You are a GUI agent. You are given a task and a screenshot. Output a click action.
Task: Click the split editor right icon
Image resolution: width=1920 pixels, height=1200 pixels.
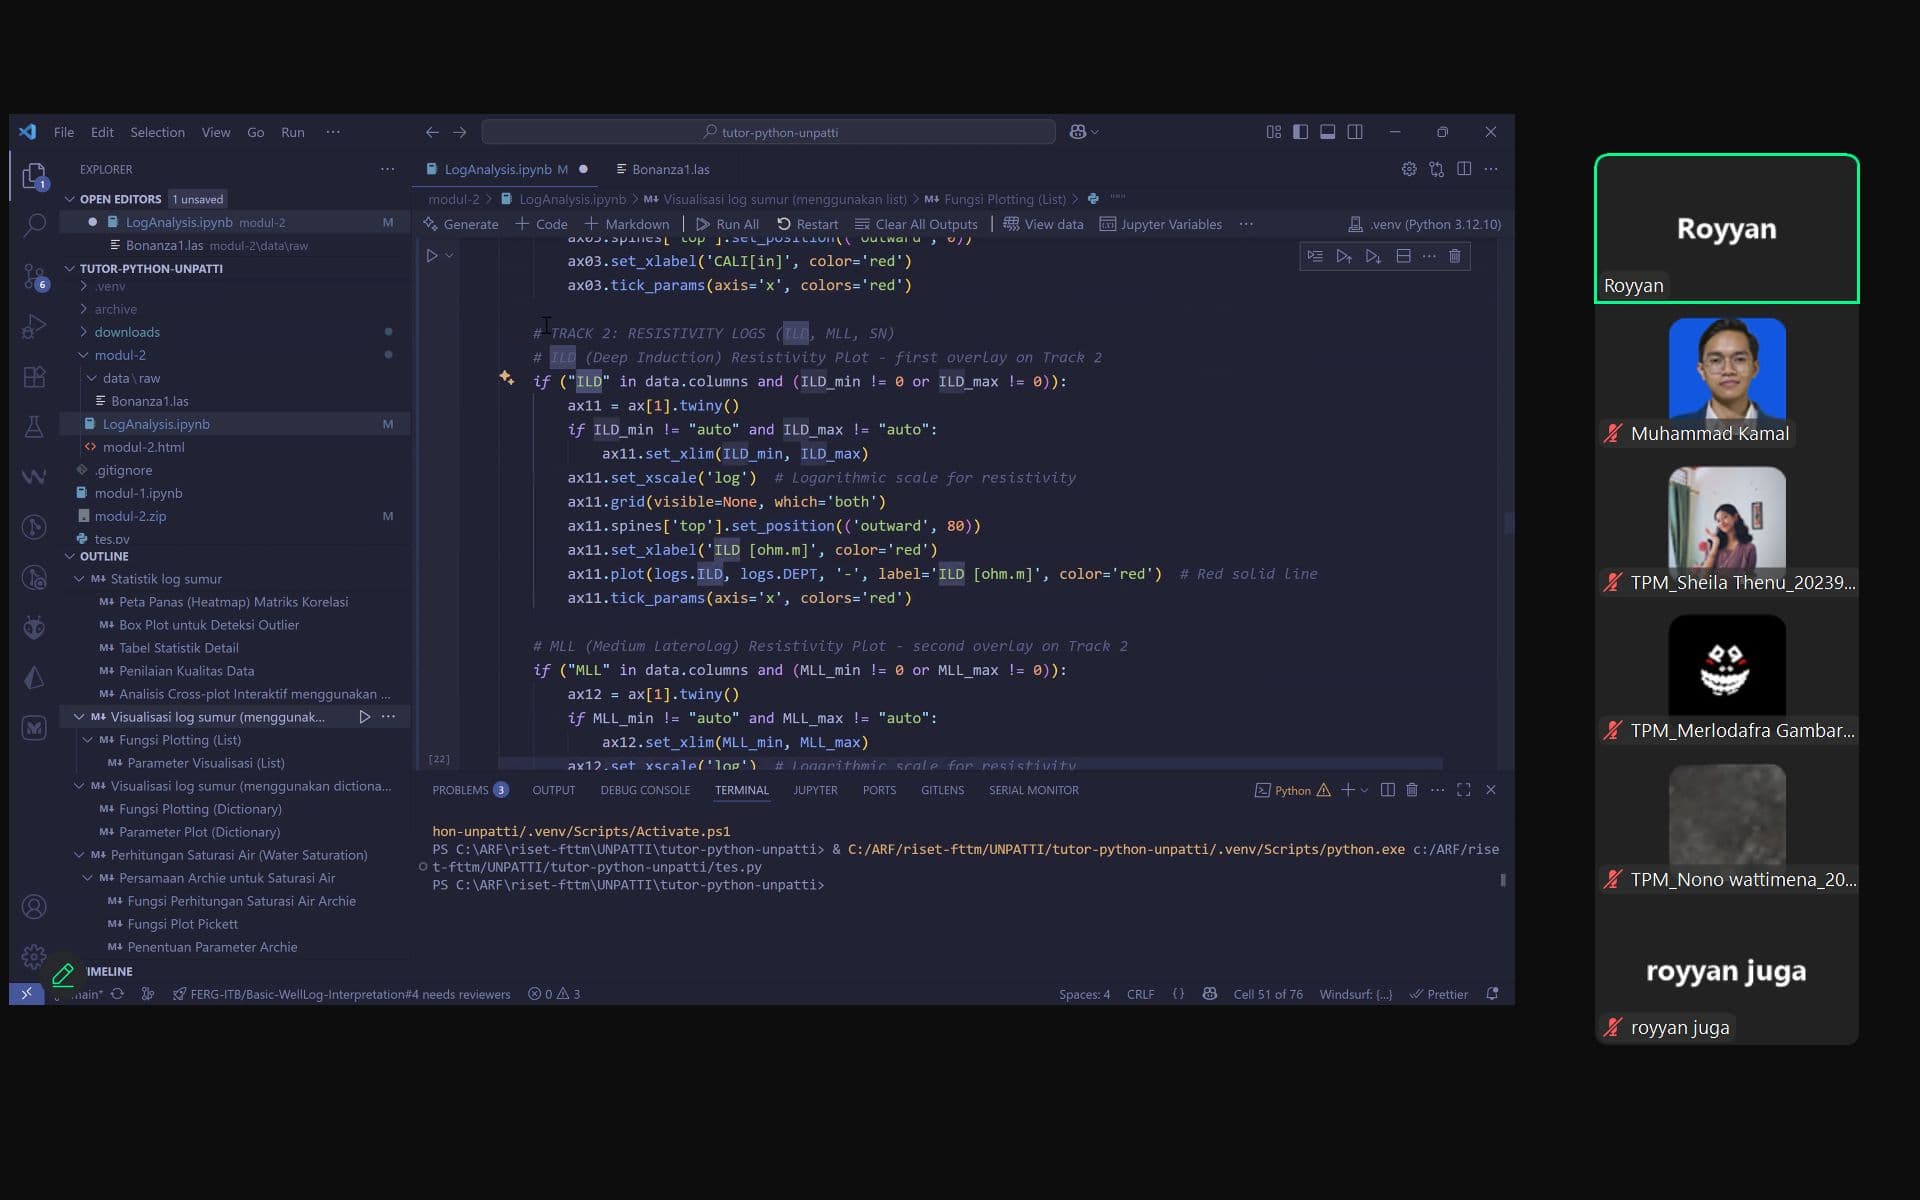click(1464, 169)
